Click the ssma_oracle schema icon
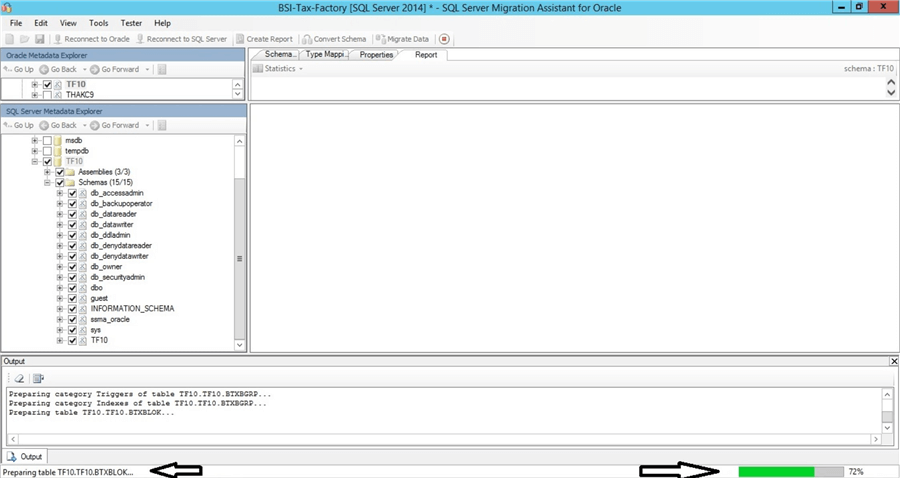Screen dimensions: 900x478 pos(83,320)
